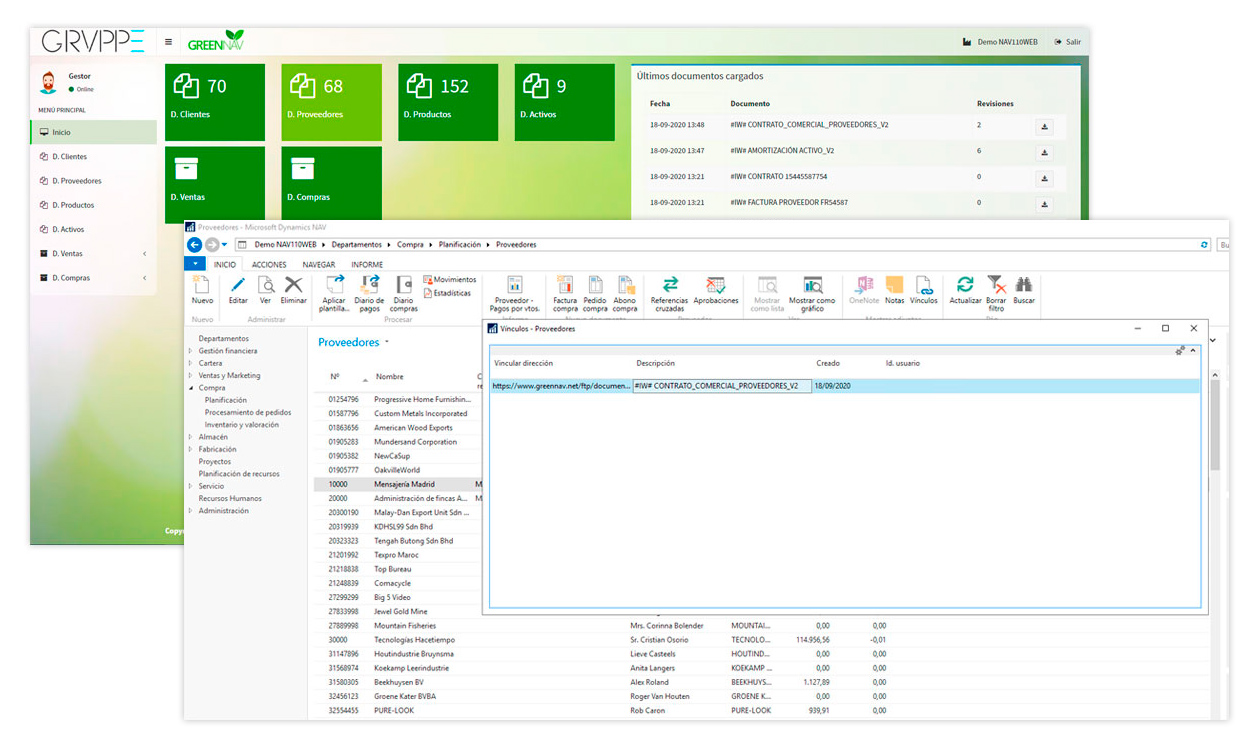The height and width of the screenshot is (746, 1255).
Task: Click the Ver icon in the ribbon
Action: tap(265, 291)
